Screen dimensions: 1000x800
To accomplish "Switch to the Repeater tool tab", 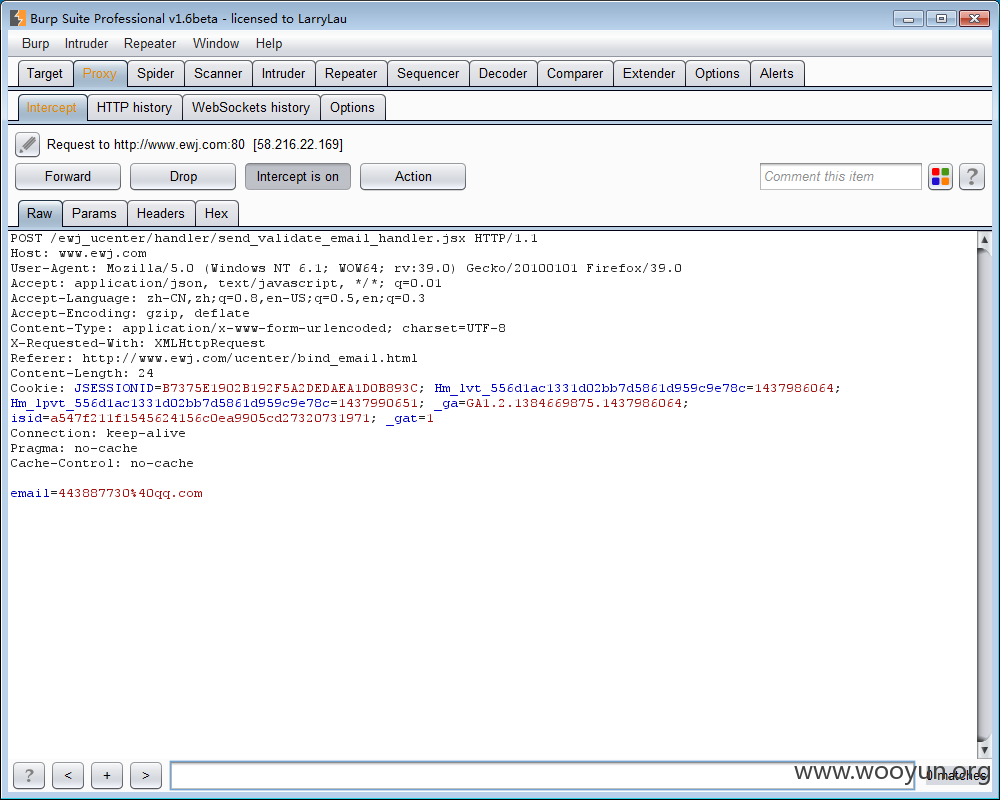I will (351, 73).
